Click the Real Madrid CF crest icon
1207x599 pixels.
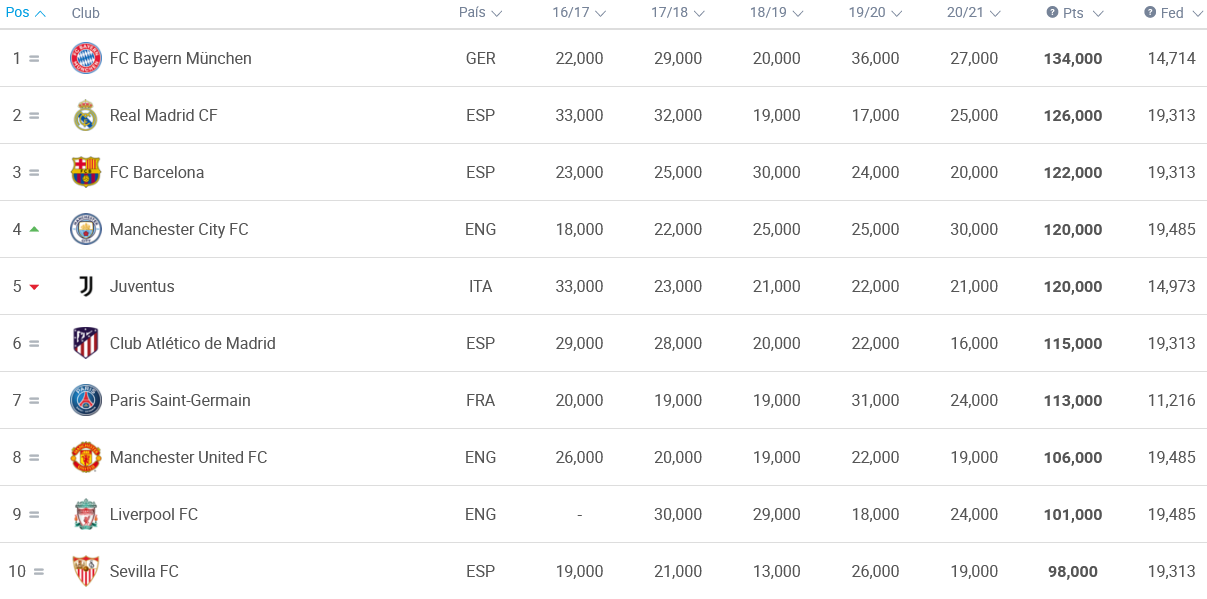[86, 115]
